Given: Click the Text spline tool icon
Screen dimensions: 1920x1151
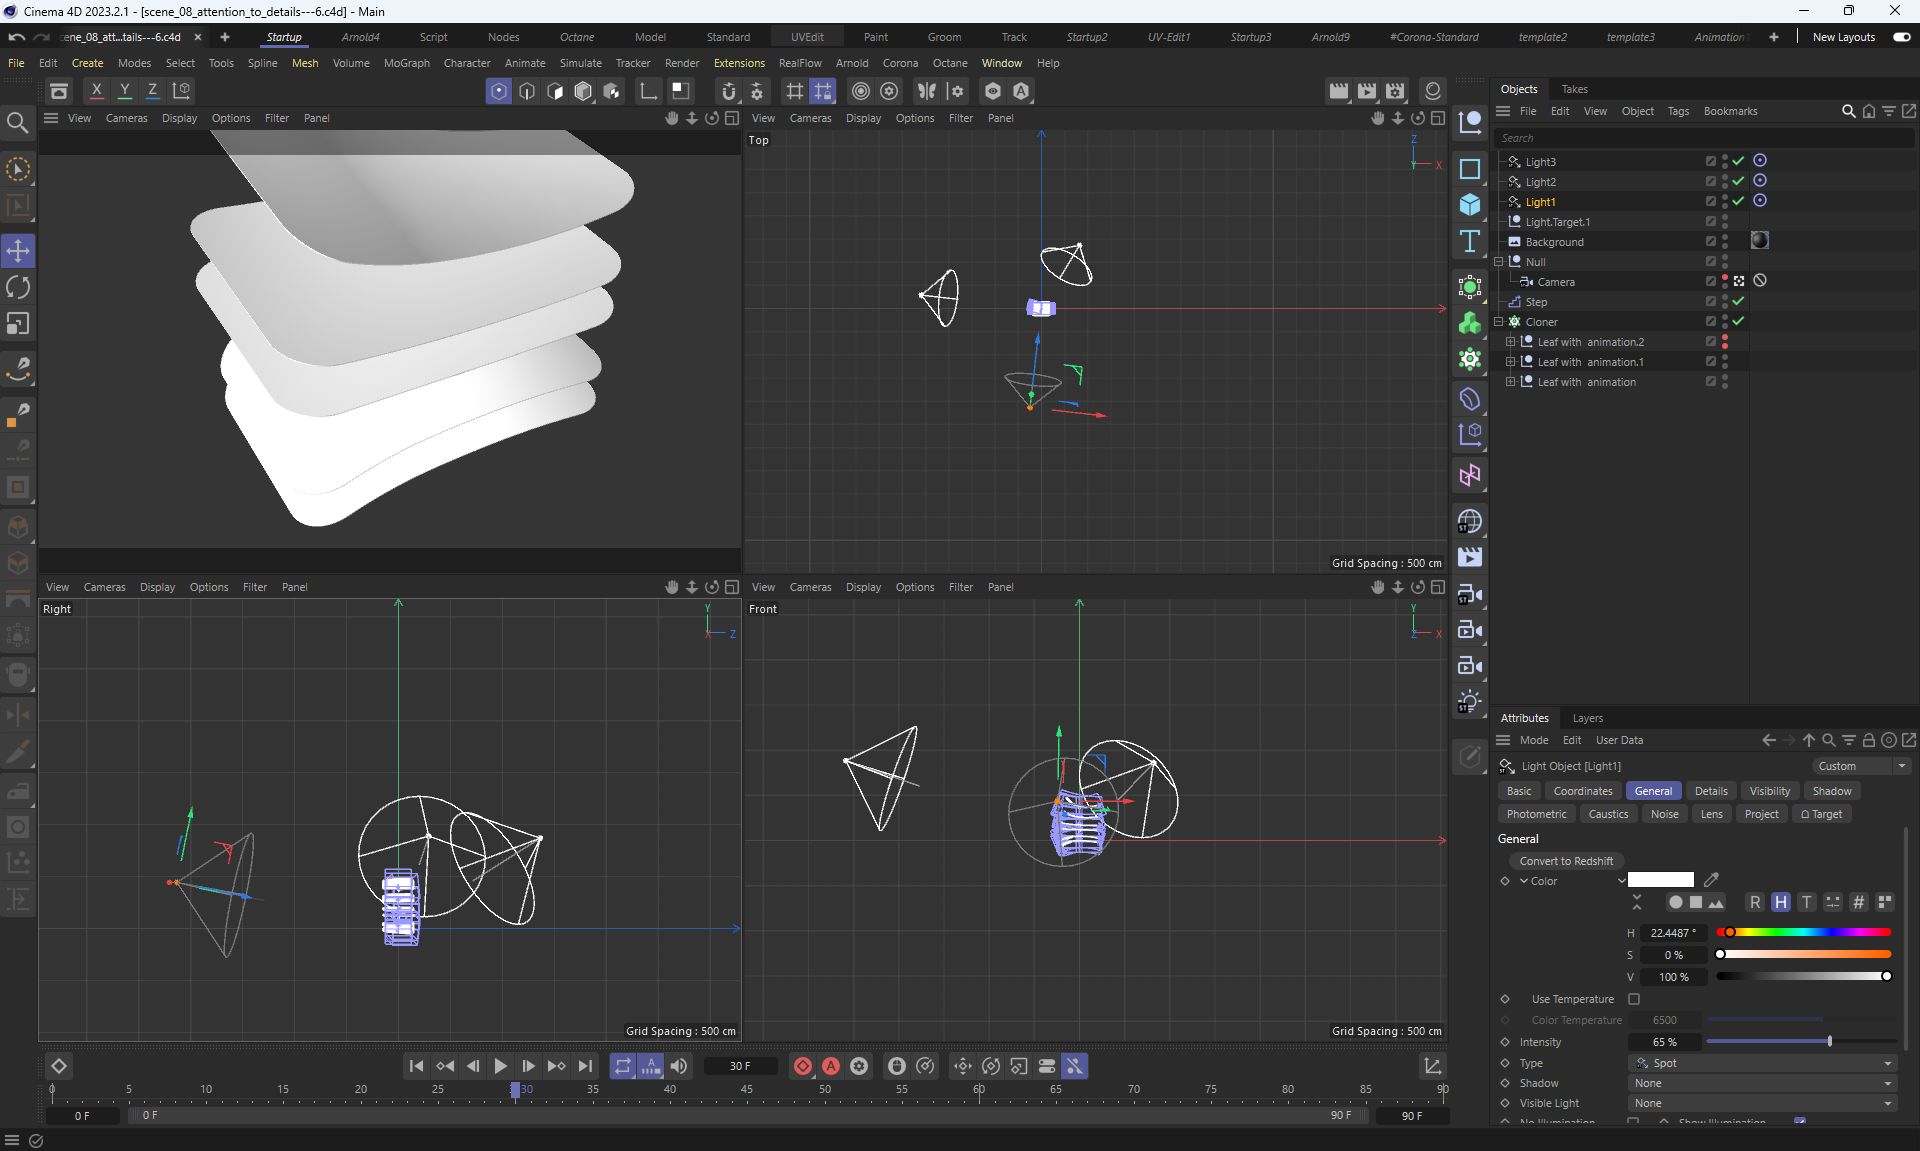Looking at the screenshot, I should coord(1469,241).
